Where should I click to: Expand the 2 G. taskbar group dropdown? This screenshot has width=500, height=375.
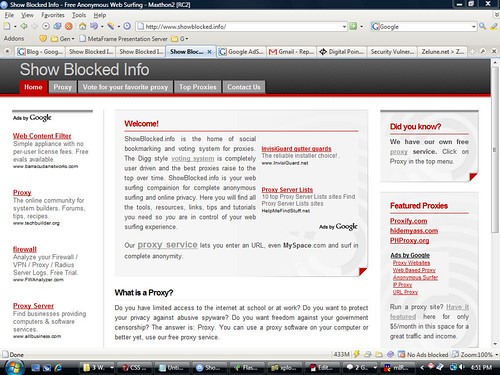click(x=375, y=367)
